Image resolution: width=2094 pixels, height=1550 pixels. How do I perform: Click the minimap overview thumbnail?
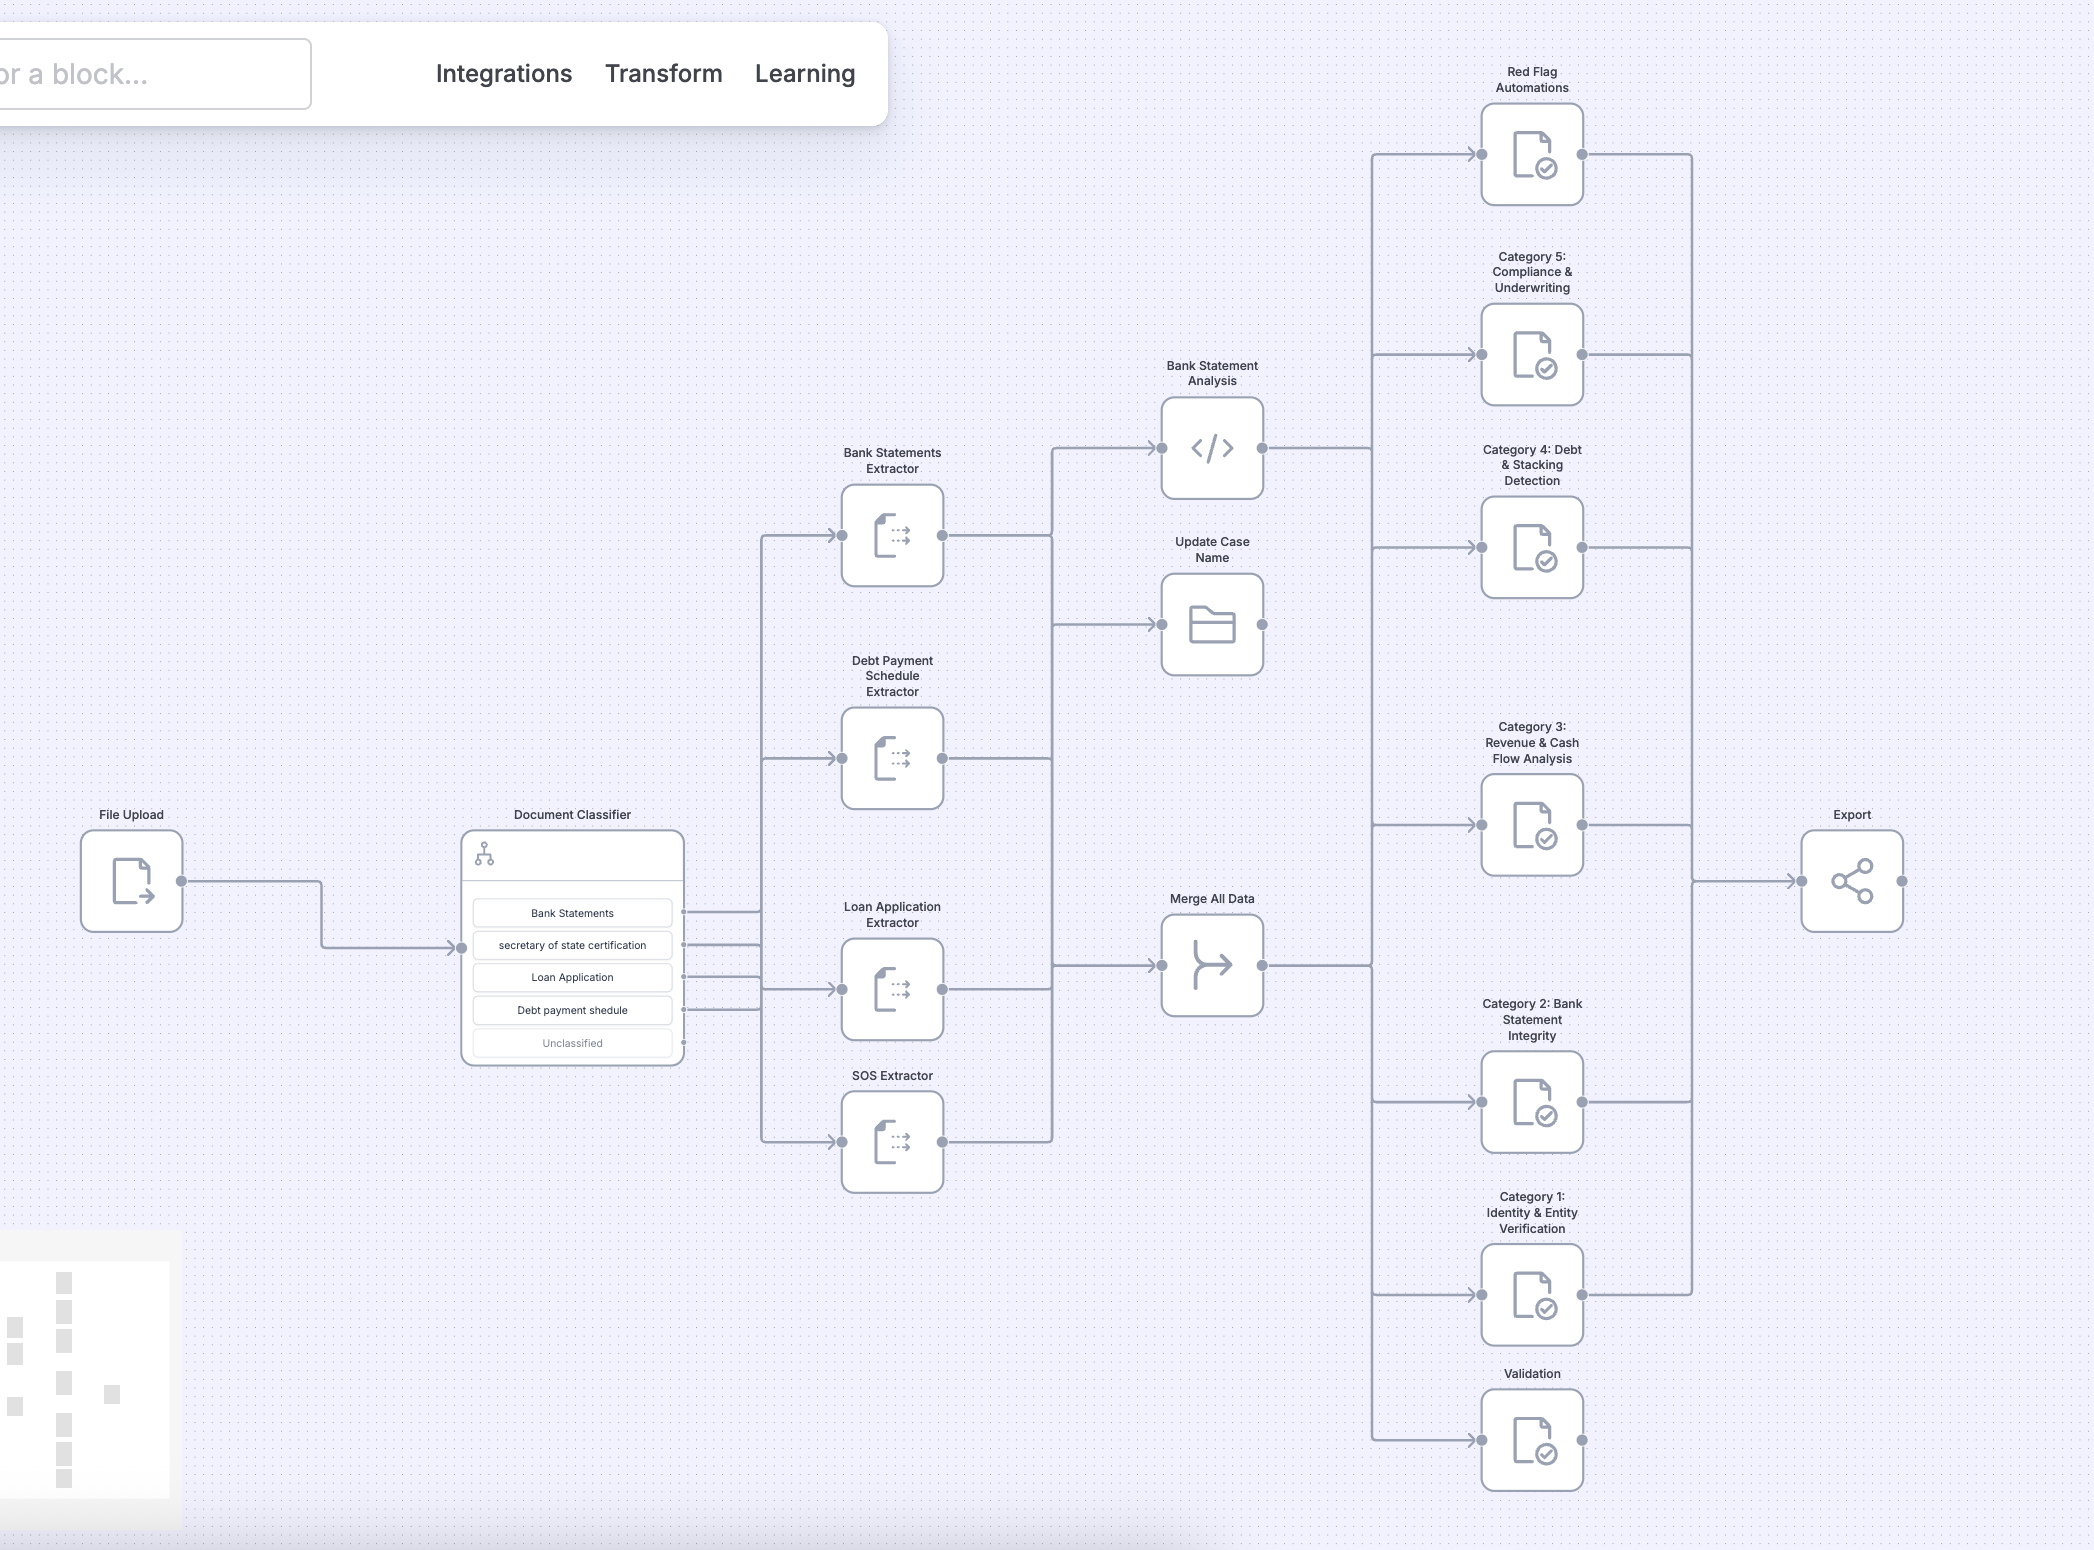click(85, 1380)
